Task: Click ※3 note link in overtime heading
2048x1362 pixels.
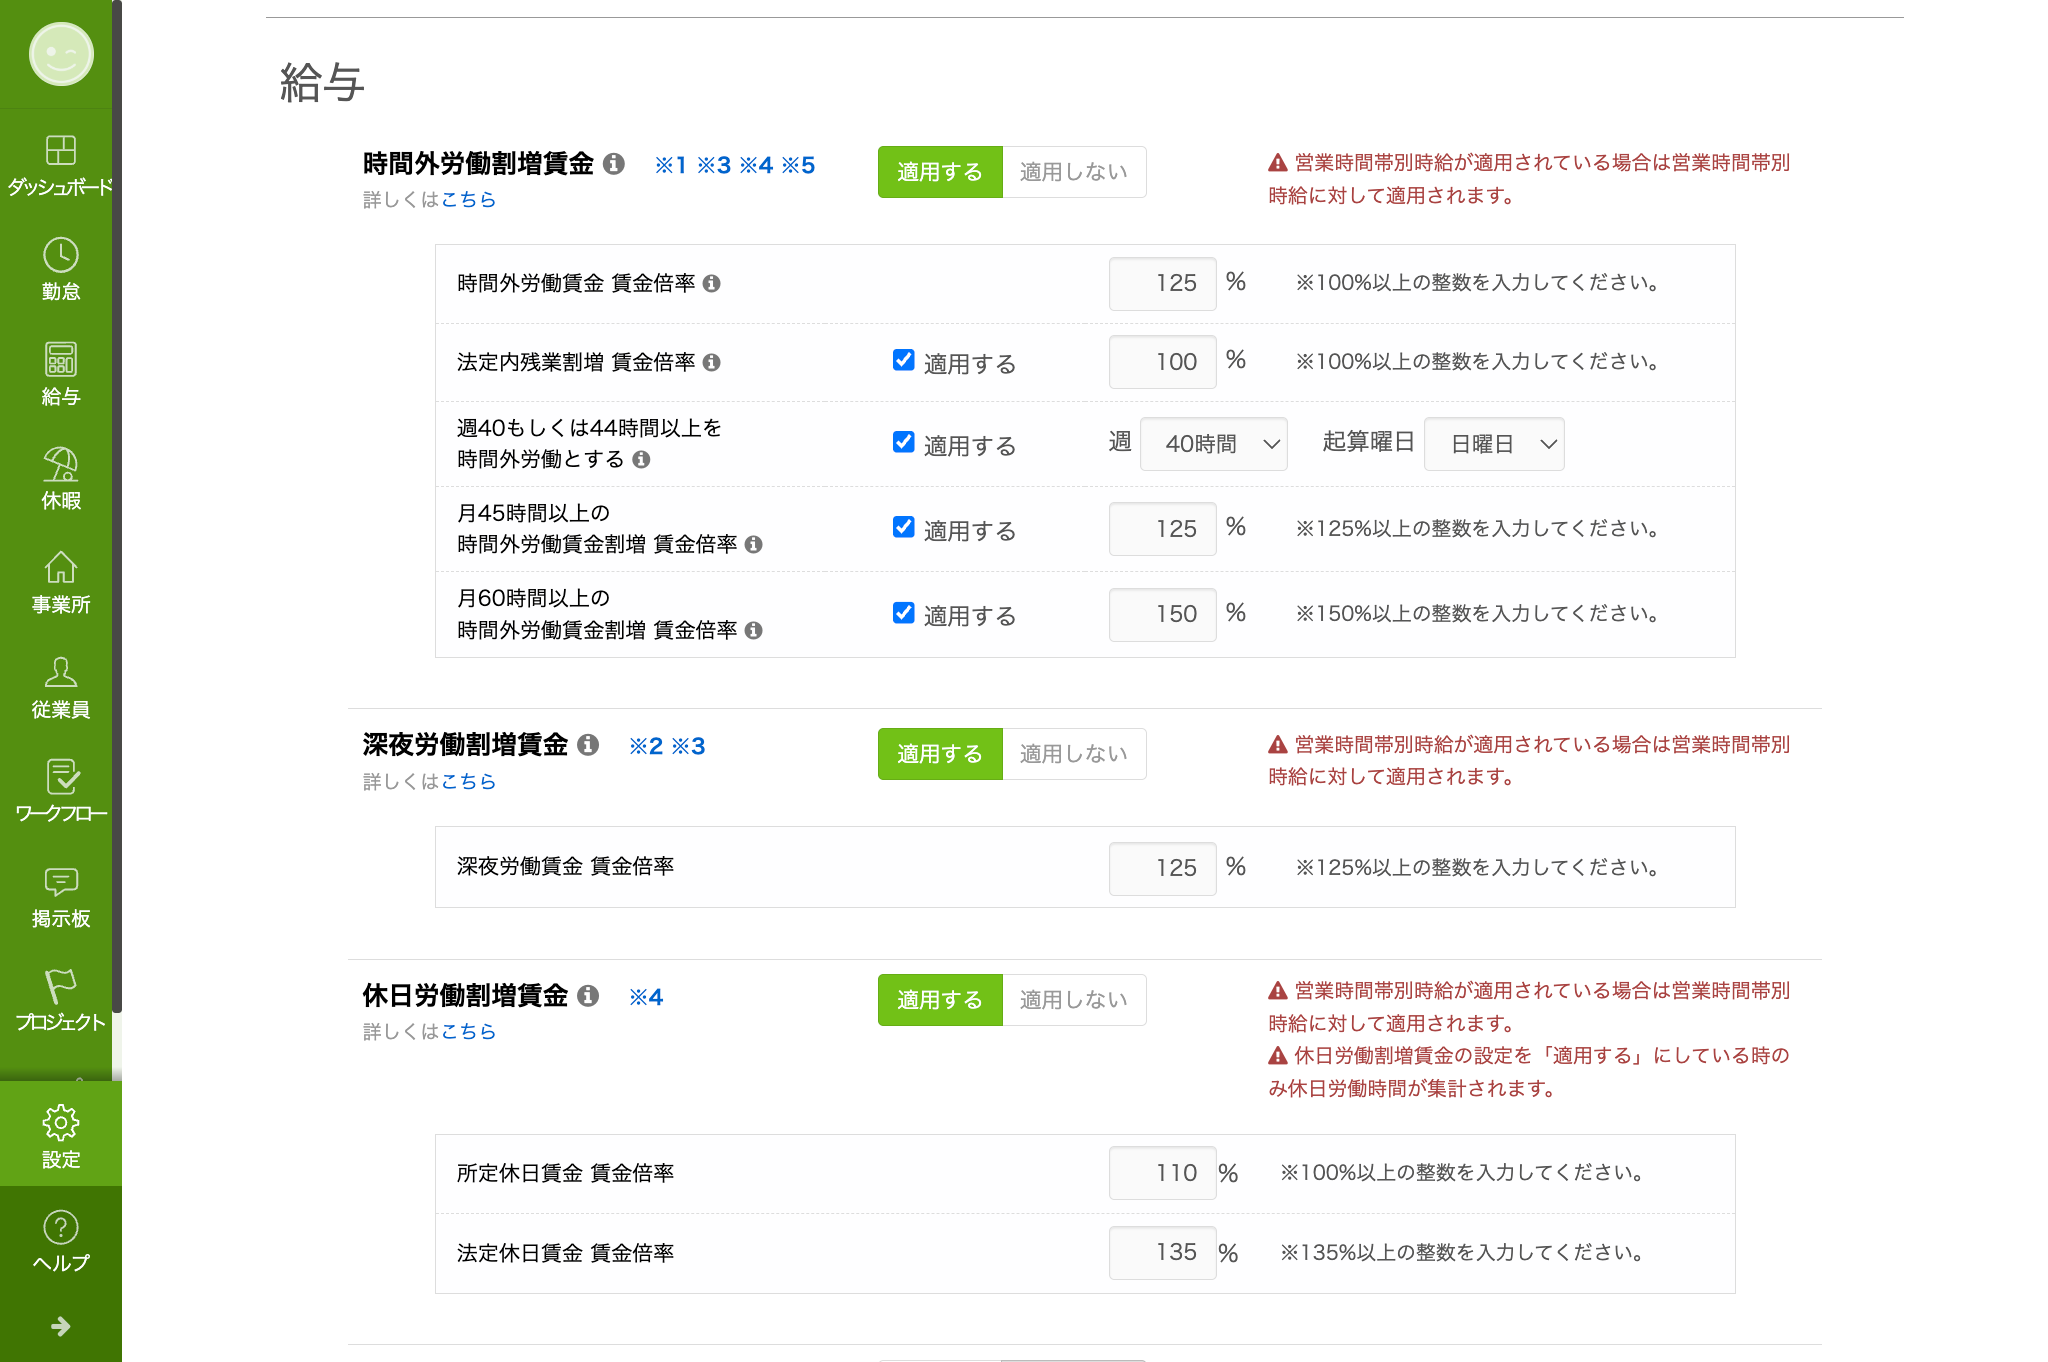Action: click(714, 165)
